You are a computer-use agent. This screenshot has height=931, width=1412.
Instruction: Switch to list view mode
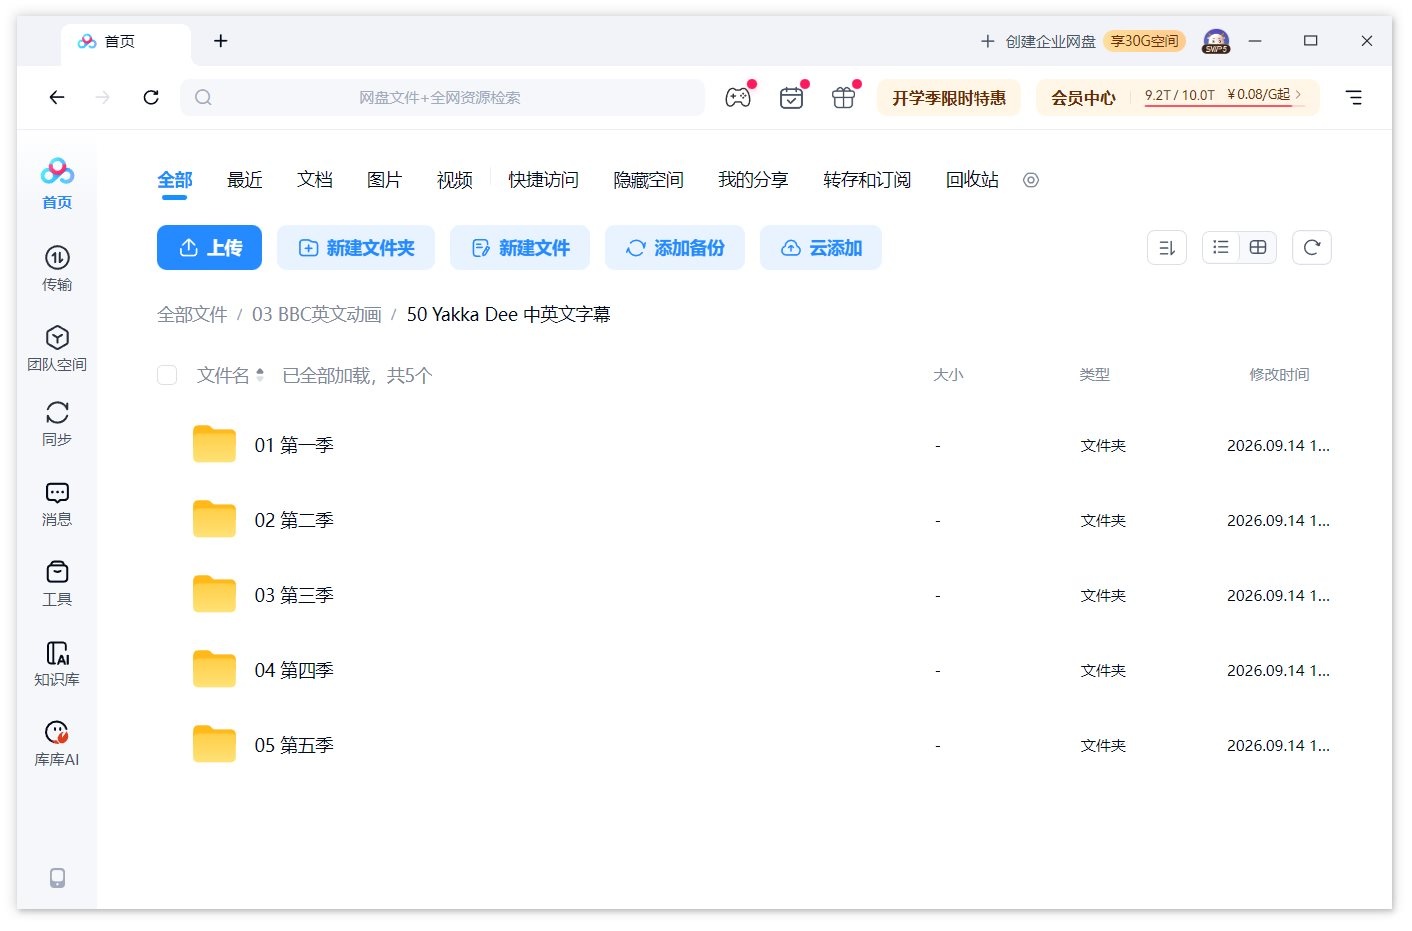coord(1221,247)
